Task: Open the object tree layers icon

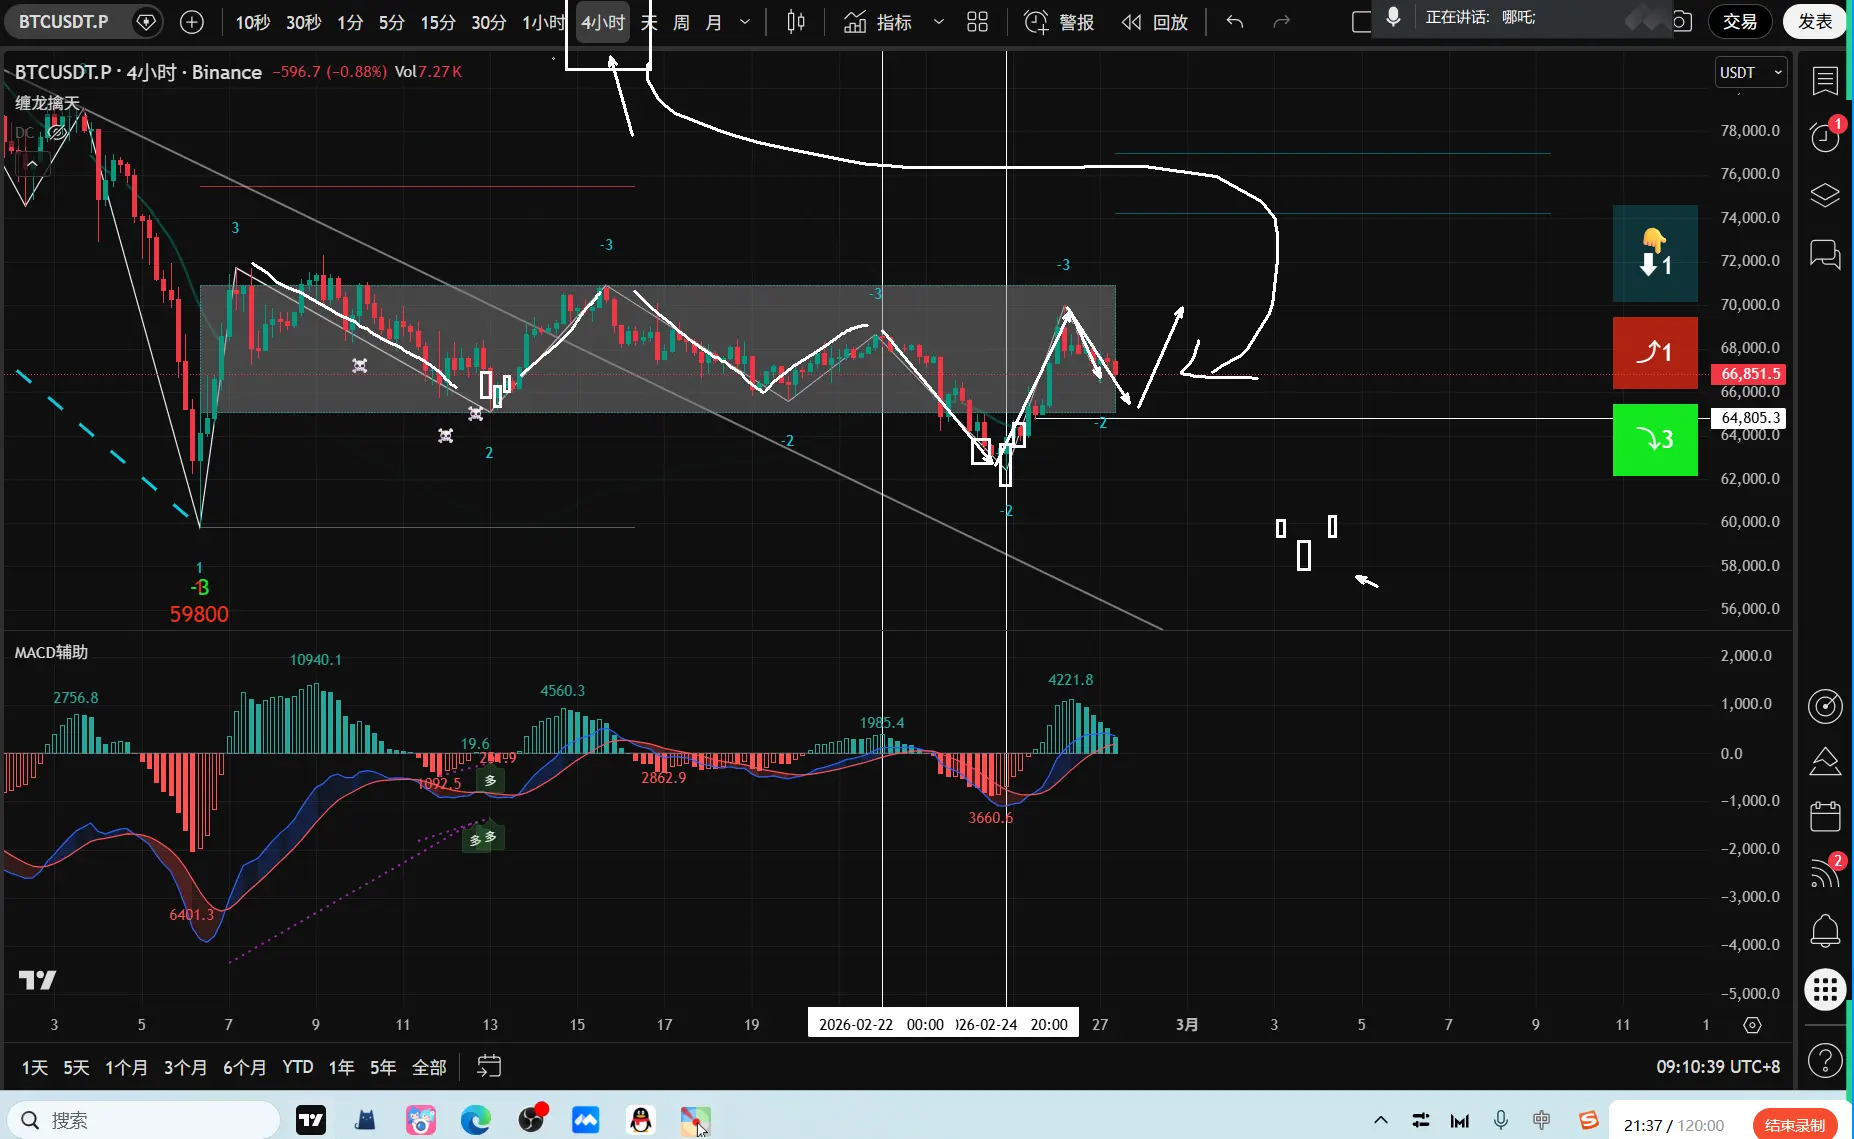Action: coord(1825,195)
